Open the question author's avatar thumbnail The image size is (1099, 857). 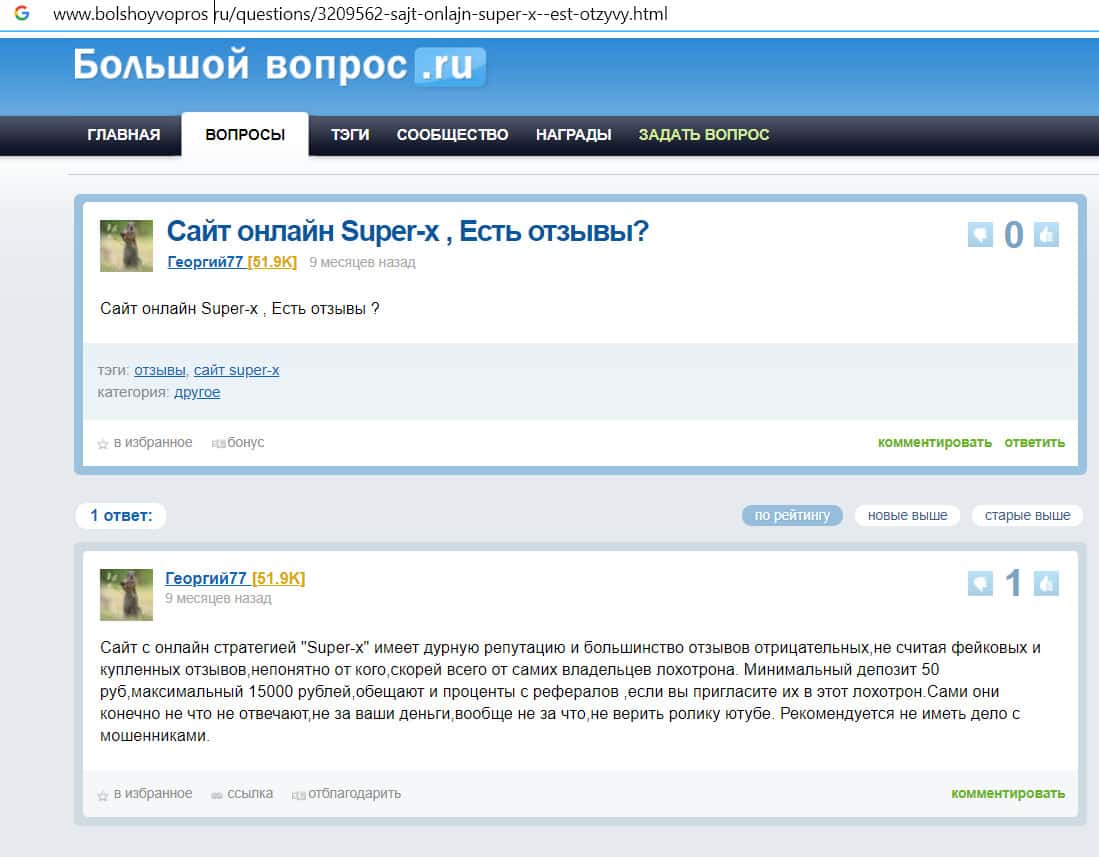(126, 246)
